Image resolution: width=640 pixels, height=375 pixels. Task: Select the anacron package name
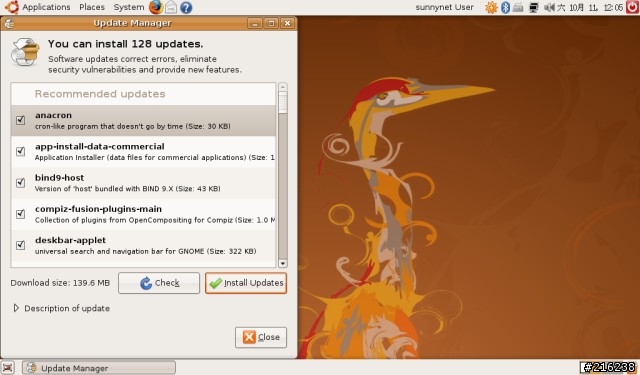(x=53, y=115)
